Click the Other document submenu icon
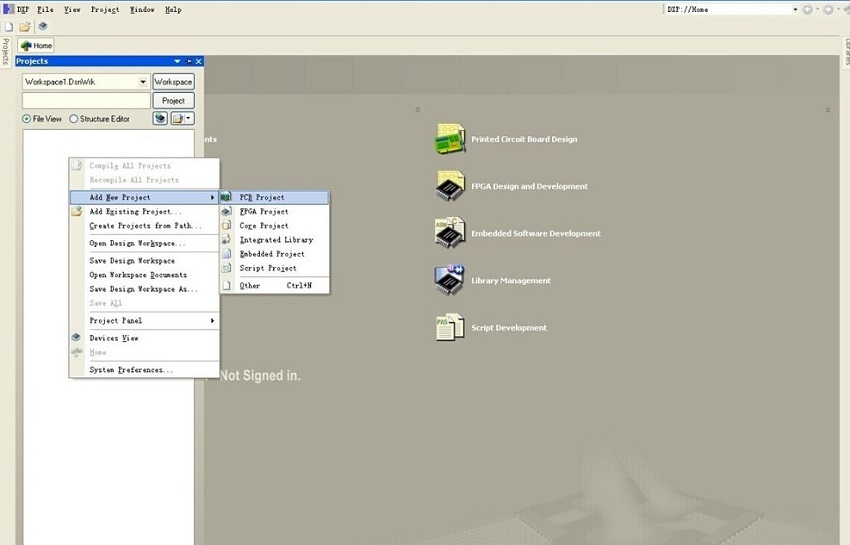 click(x=227, y=285)
